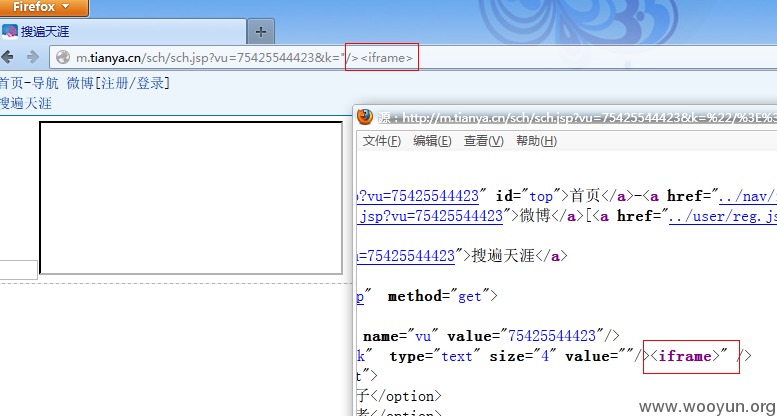Click the source window title URL text
The image size is (777, 416).
(589, 118)
